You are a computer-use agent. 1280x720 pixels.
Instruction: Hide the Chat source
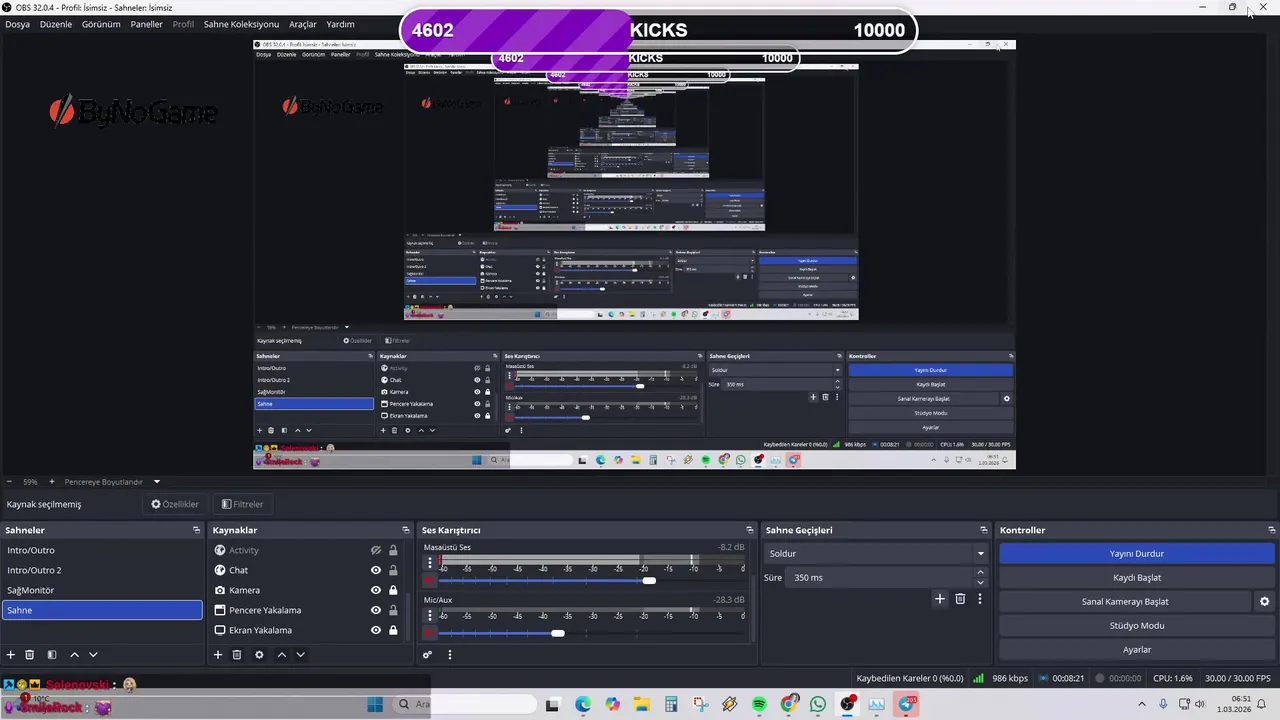(376, 570)
